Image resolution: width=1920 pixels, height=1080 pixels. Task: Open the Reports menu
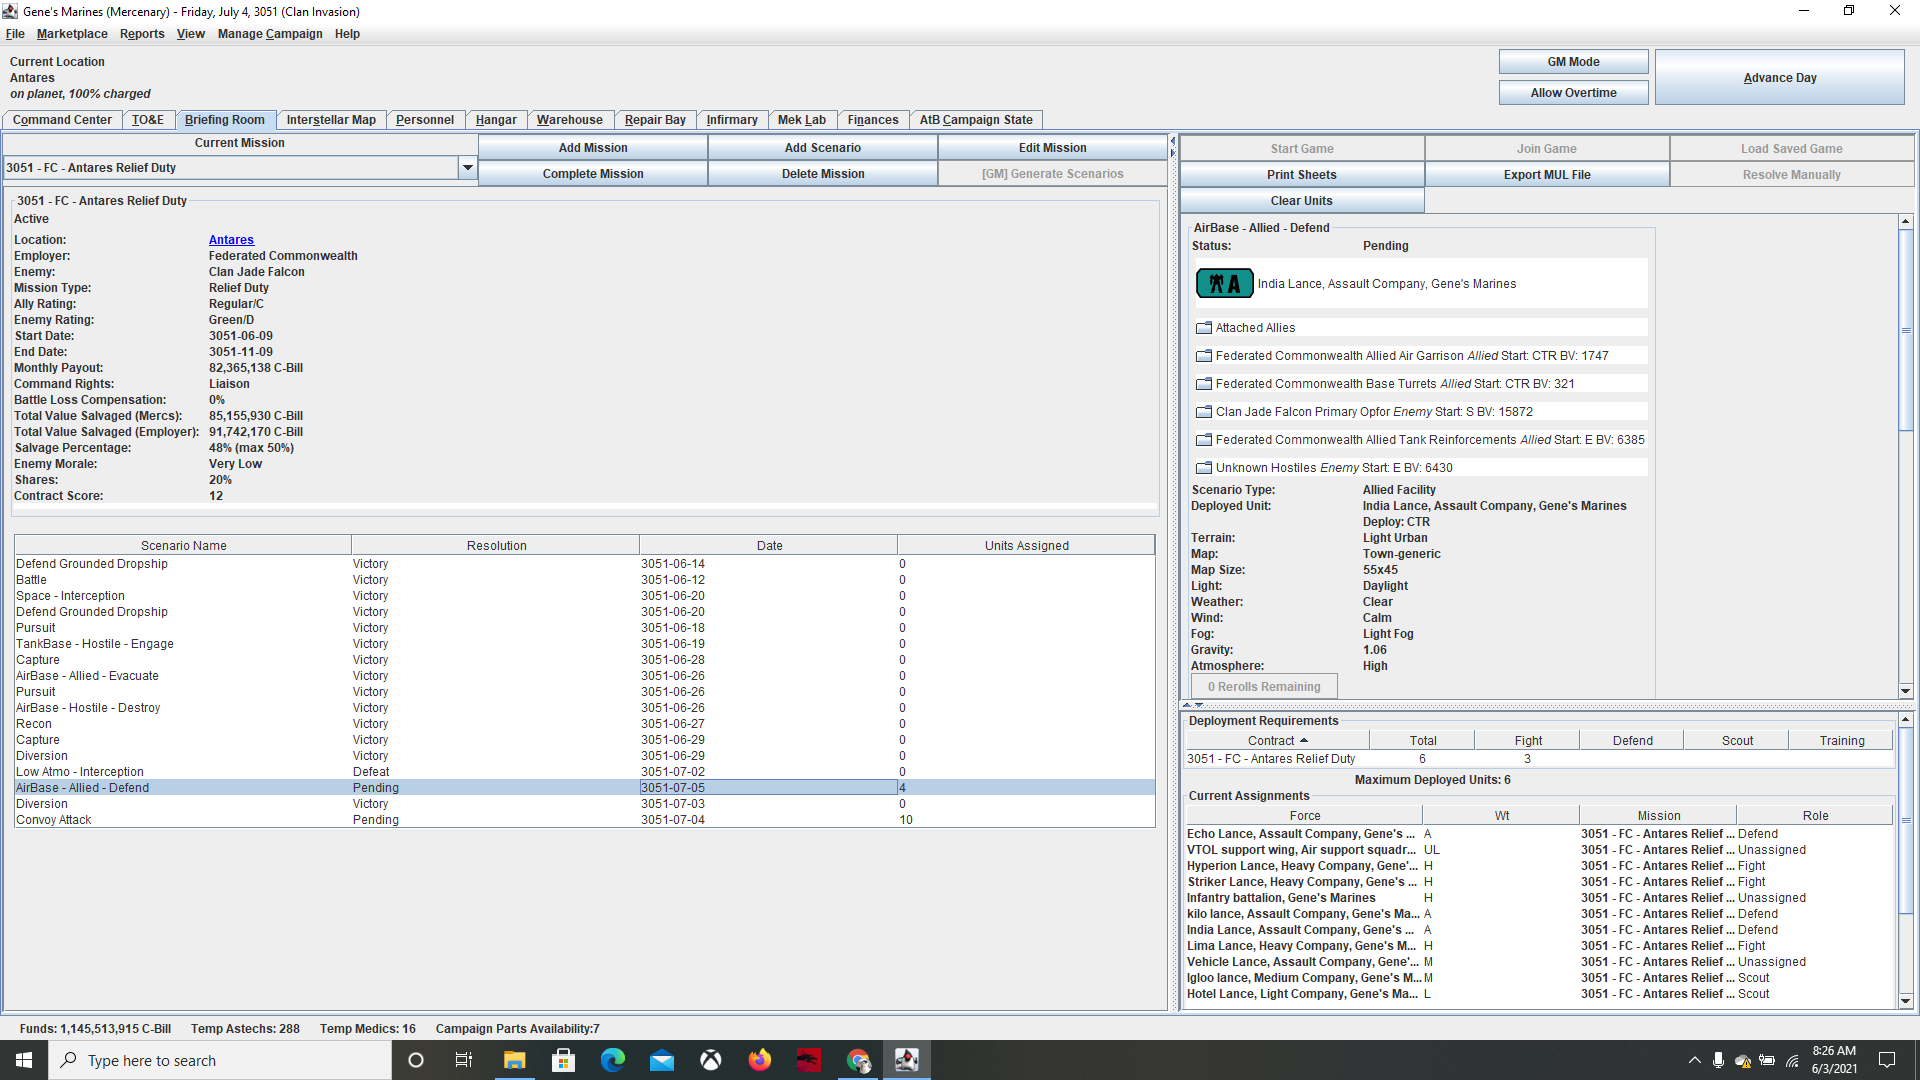142,34
